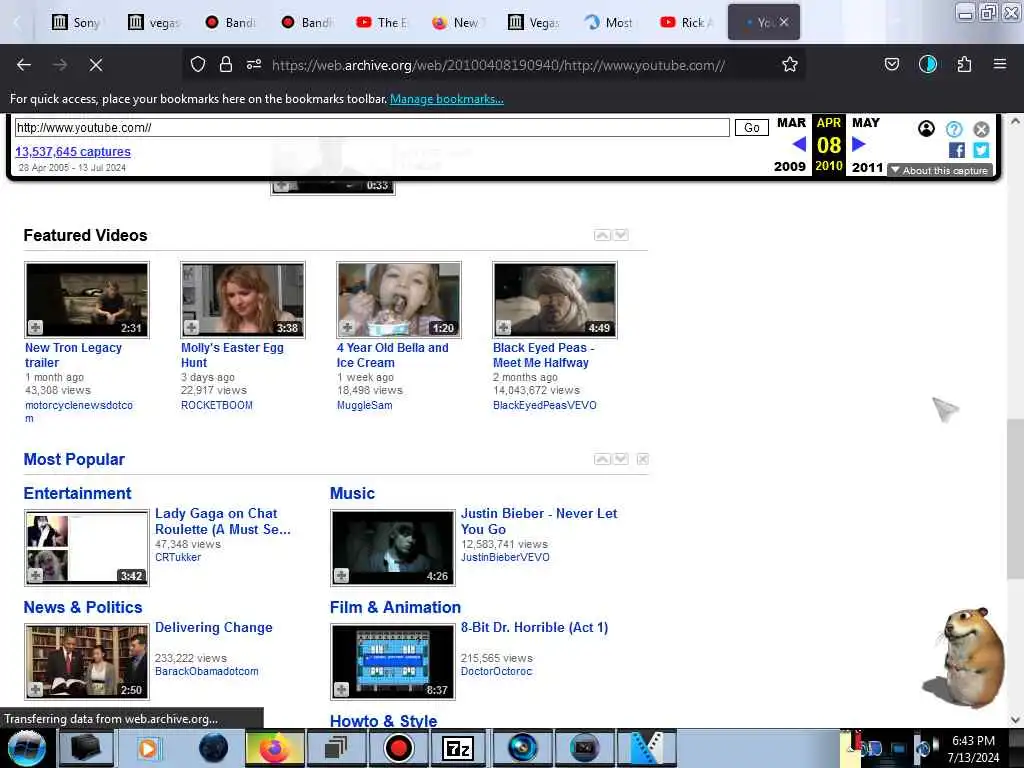Add Justin Bieber video to queue
This screenshot has height=768, width=1024.
pos(342,575)
